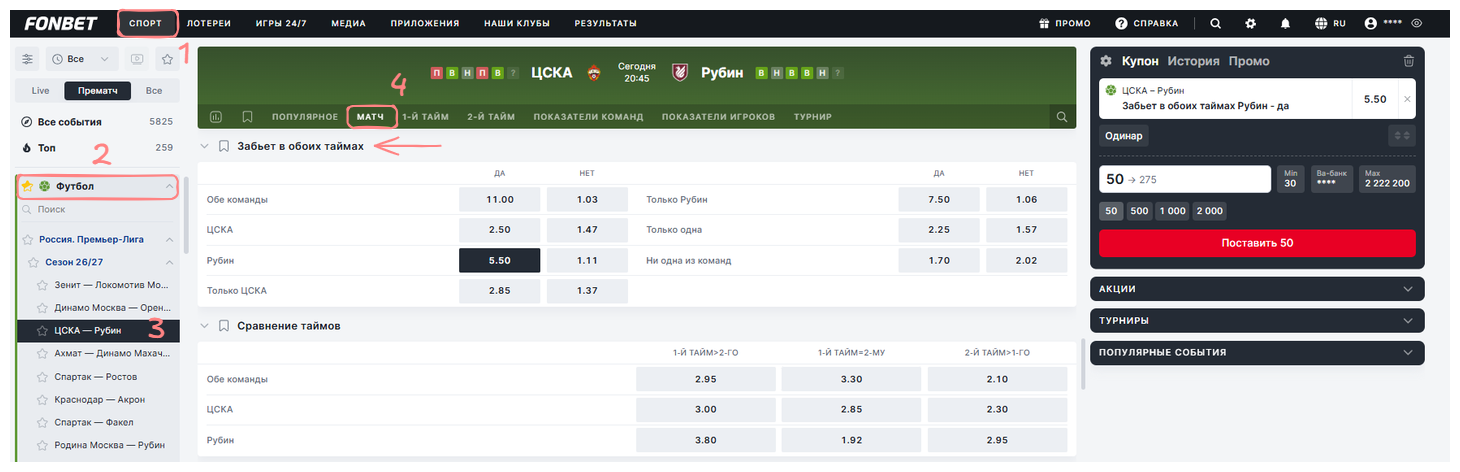Open the ТУРНИР tab
1460x472 pixels.
pos(813,117)
